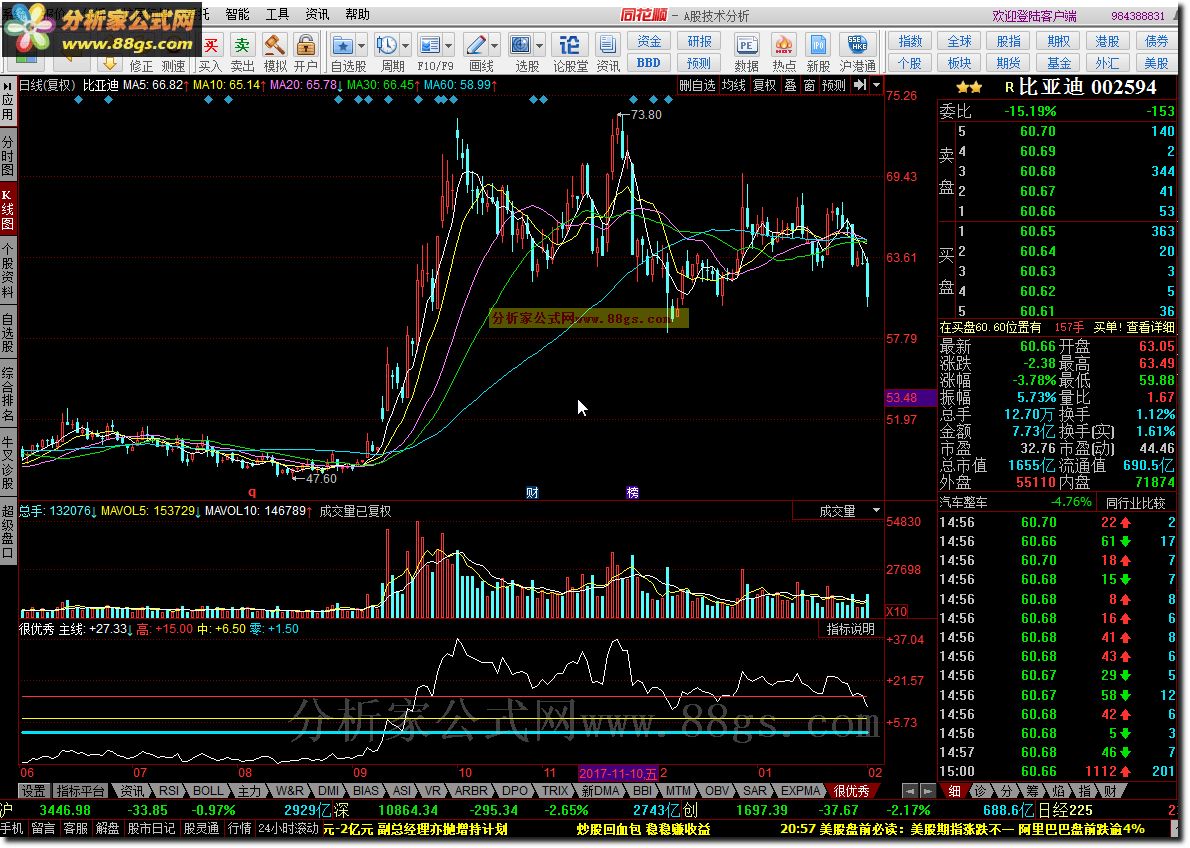Switch to 分时图 view in left sidebar
Viewport: 1190px width, 848px height.
[x=8, y=155]
